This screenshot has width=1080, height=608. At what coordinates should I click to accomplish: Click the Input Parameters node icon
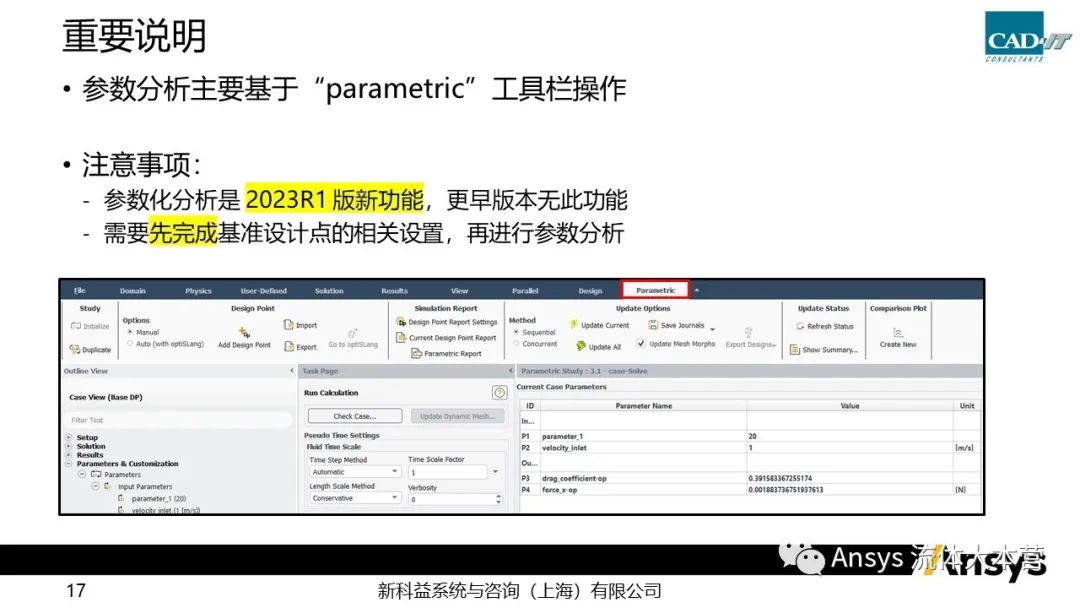click(107, 486)
